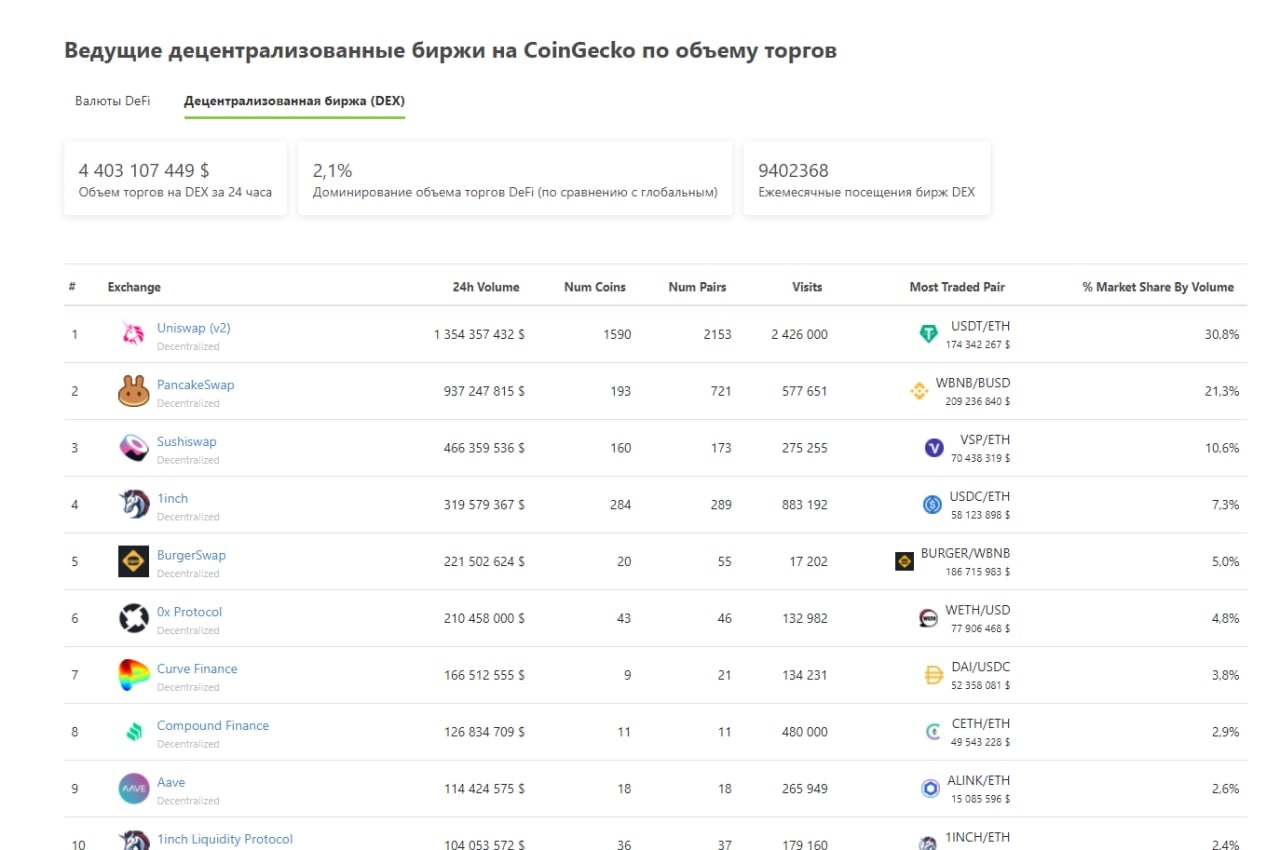Click the 1inch row unicorn logo
The image size is (1280, 850).
(133, 505)
